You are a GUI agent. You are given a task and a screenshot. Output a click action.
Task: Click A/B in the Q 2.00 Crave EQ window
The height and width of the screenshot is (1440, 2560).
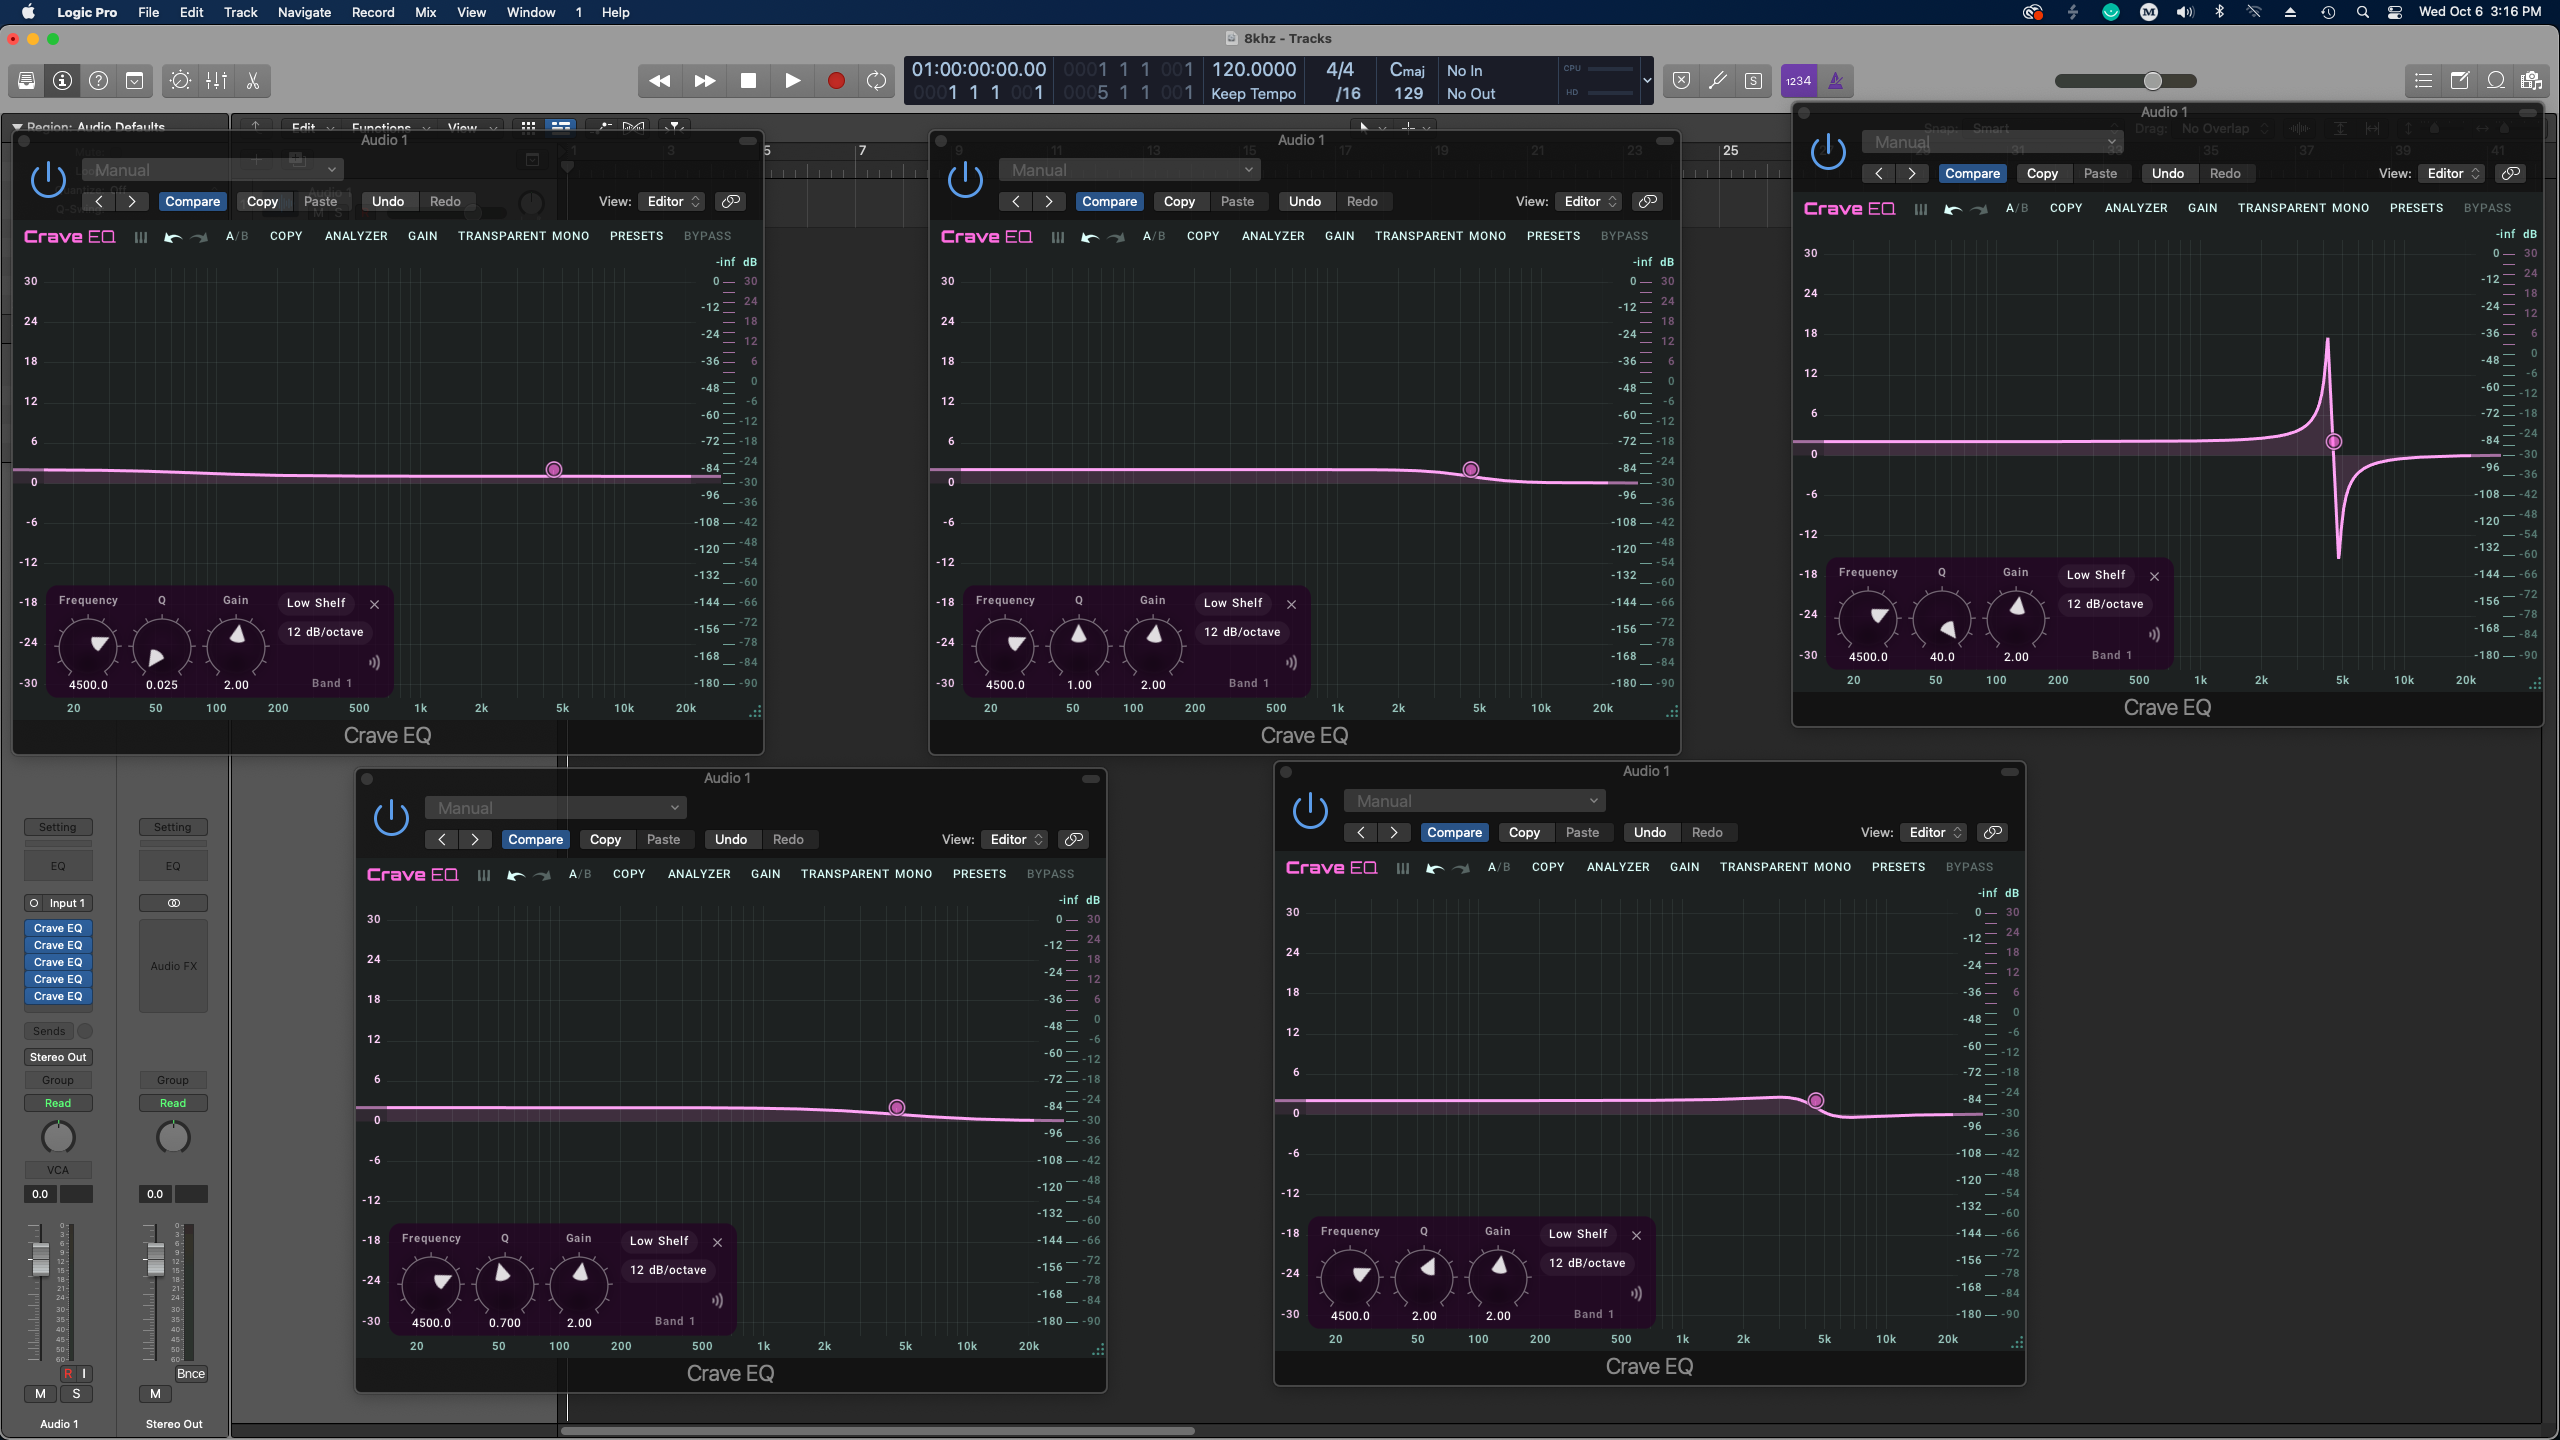coord(1499,867)
